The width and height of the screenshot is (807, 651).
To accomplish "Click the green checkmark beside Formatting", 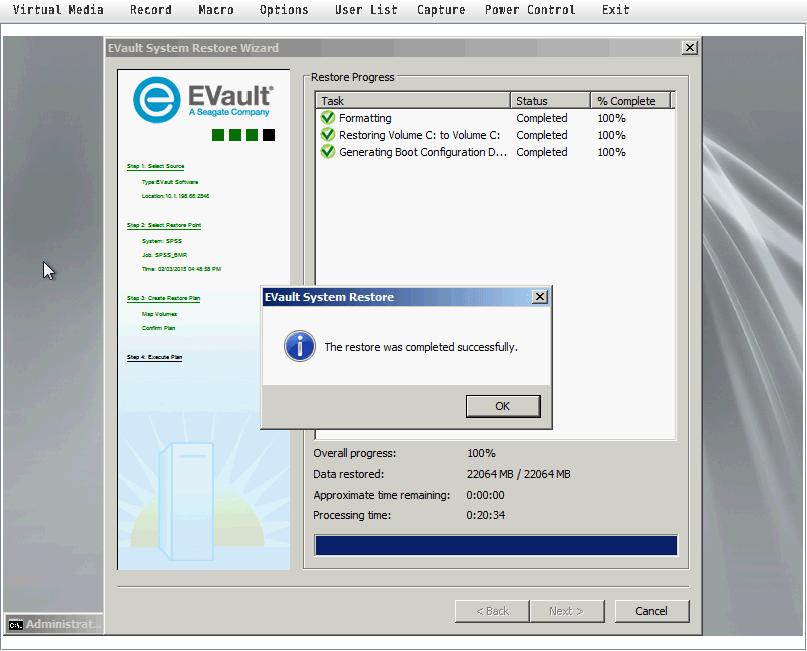I will point(327,118).
